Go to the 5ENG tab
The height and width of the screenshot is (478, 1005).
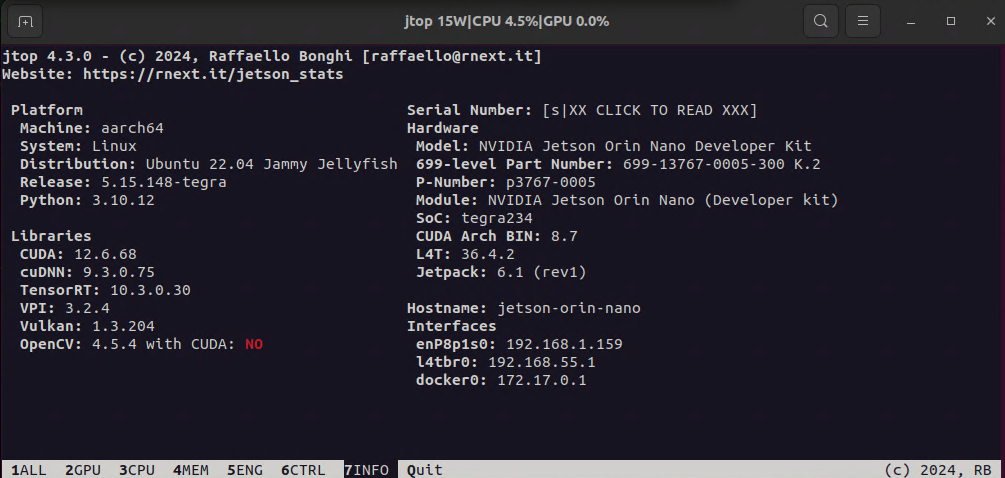coord(244,469)
